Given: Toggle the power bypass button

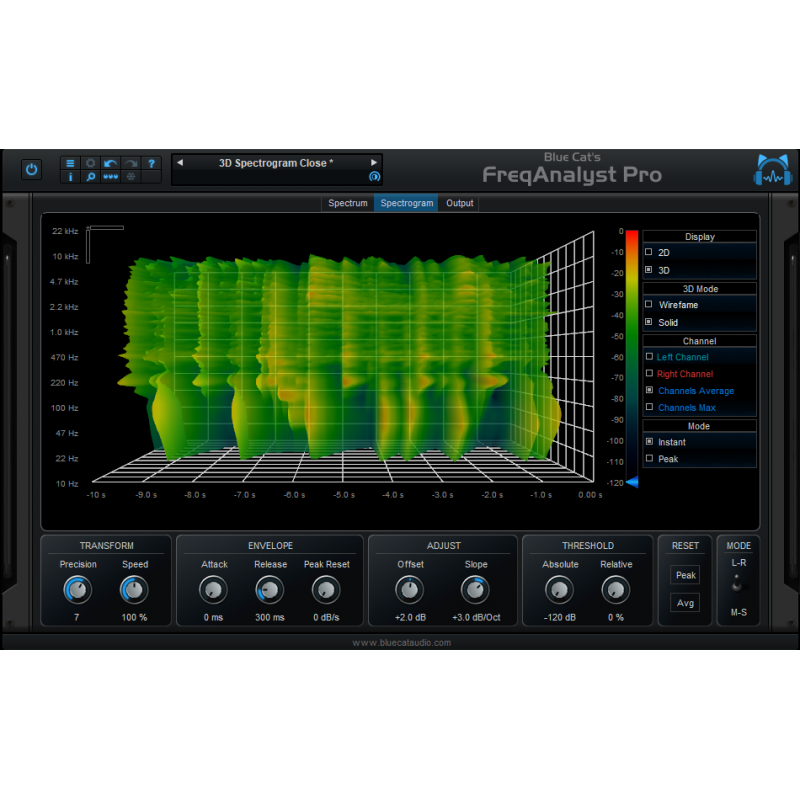Looking at the screenshot, I should pyautogui.click(x=31, y=168).
